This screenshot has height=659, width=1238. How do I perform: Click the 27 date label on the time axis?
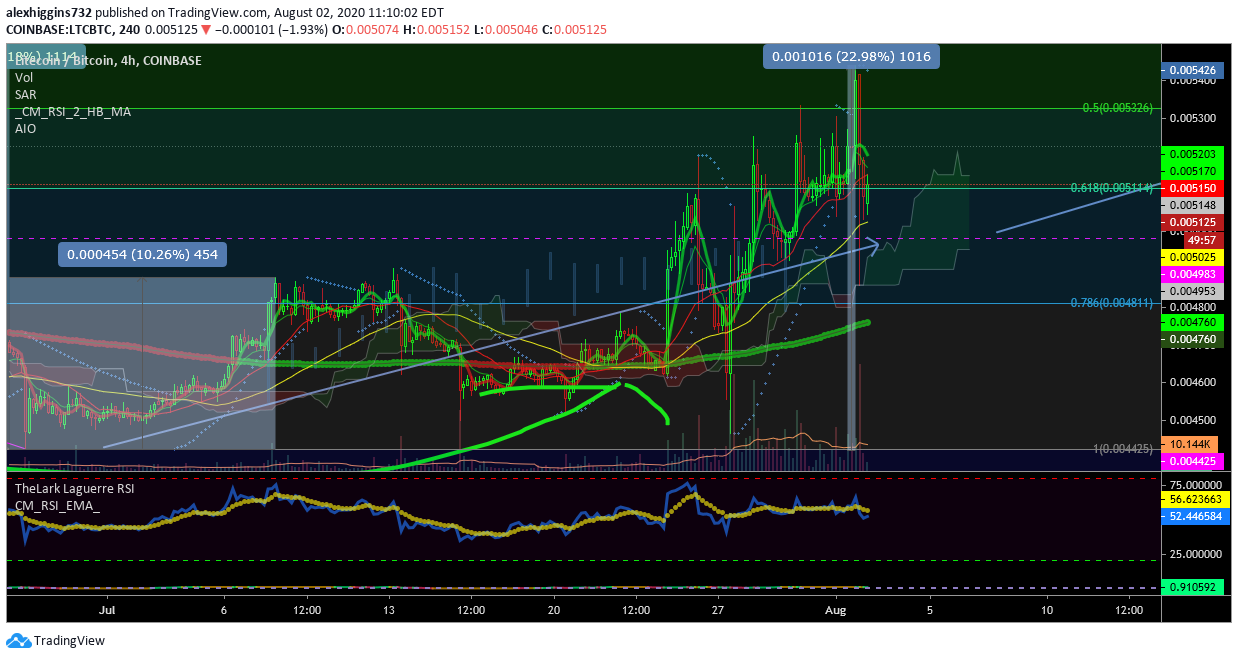(x=717, y=608)
